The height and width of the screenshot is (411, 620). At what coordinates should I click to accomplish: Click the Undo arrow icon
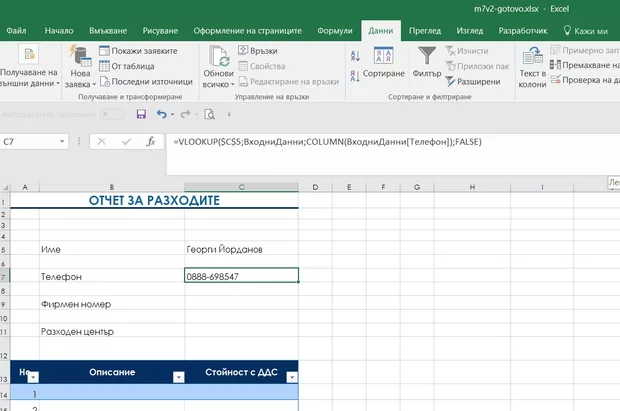pos(162,115)
